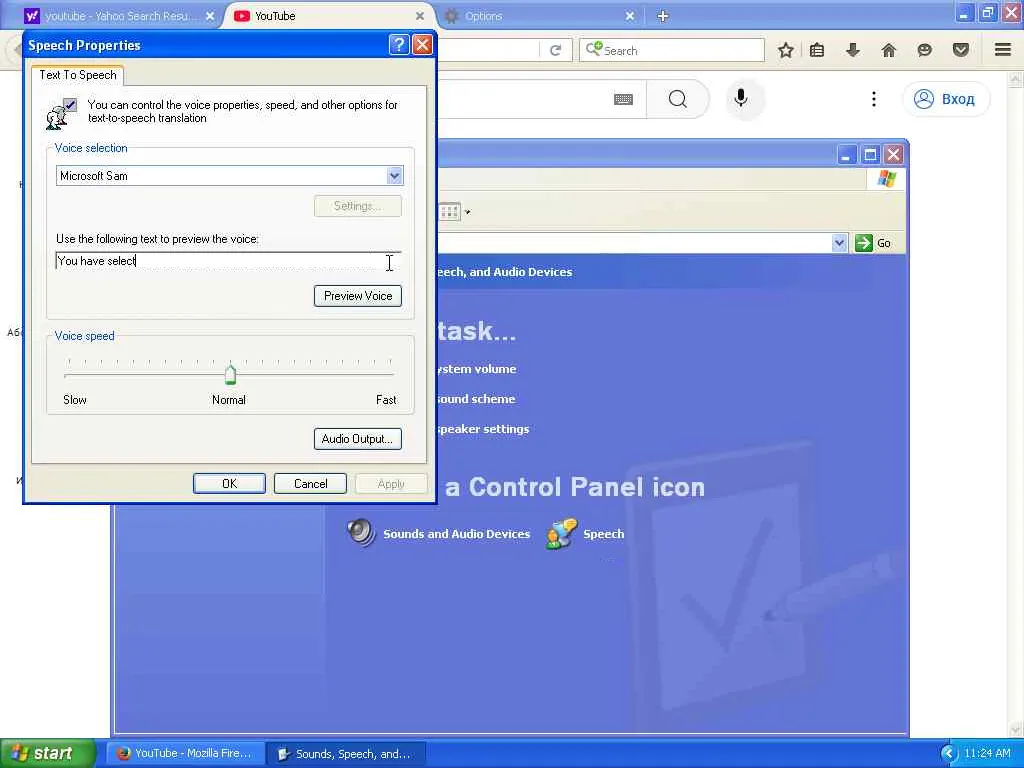The width and height of the screenshot is (1024, 768).
Task: Click the Firefox page scrollbar up arrow
Action: tap(1016, 80)
